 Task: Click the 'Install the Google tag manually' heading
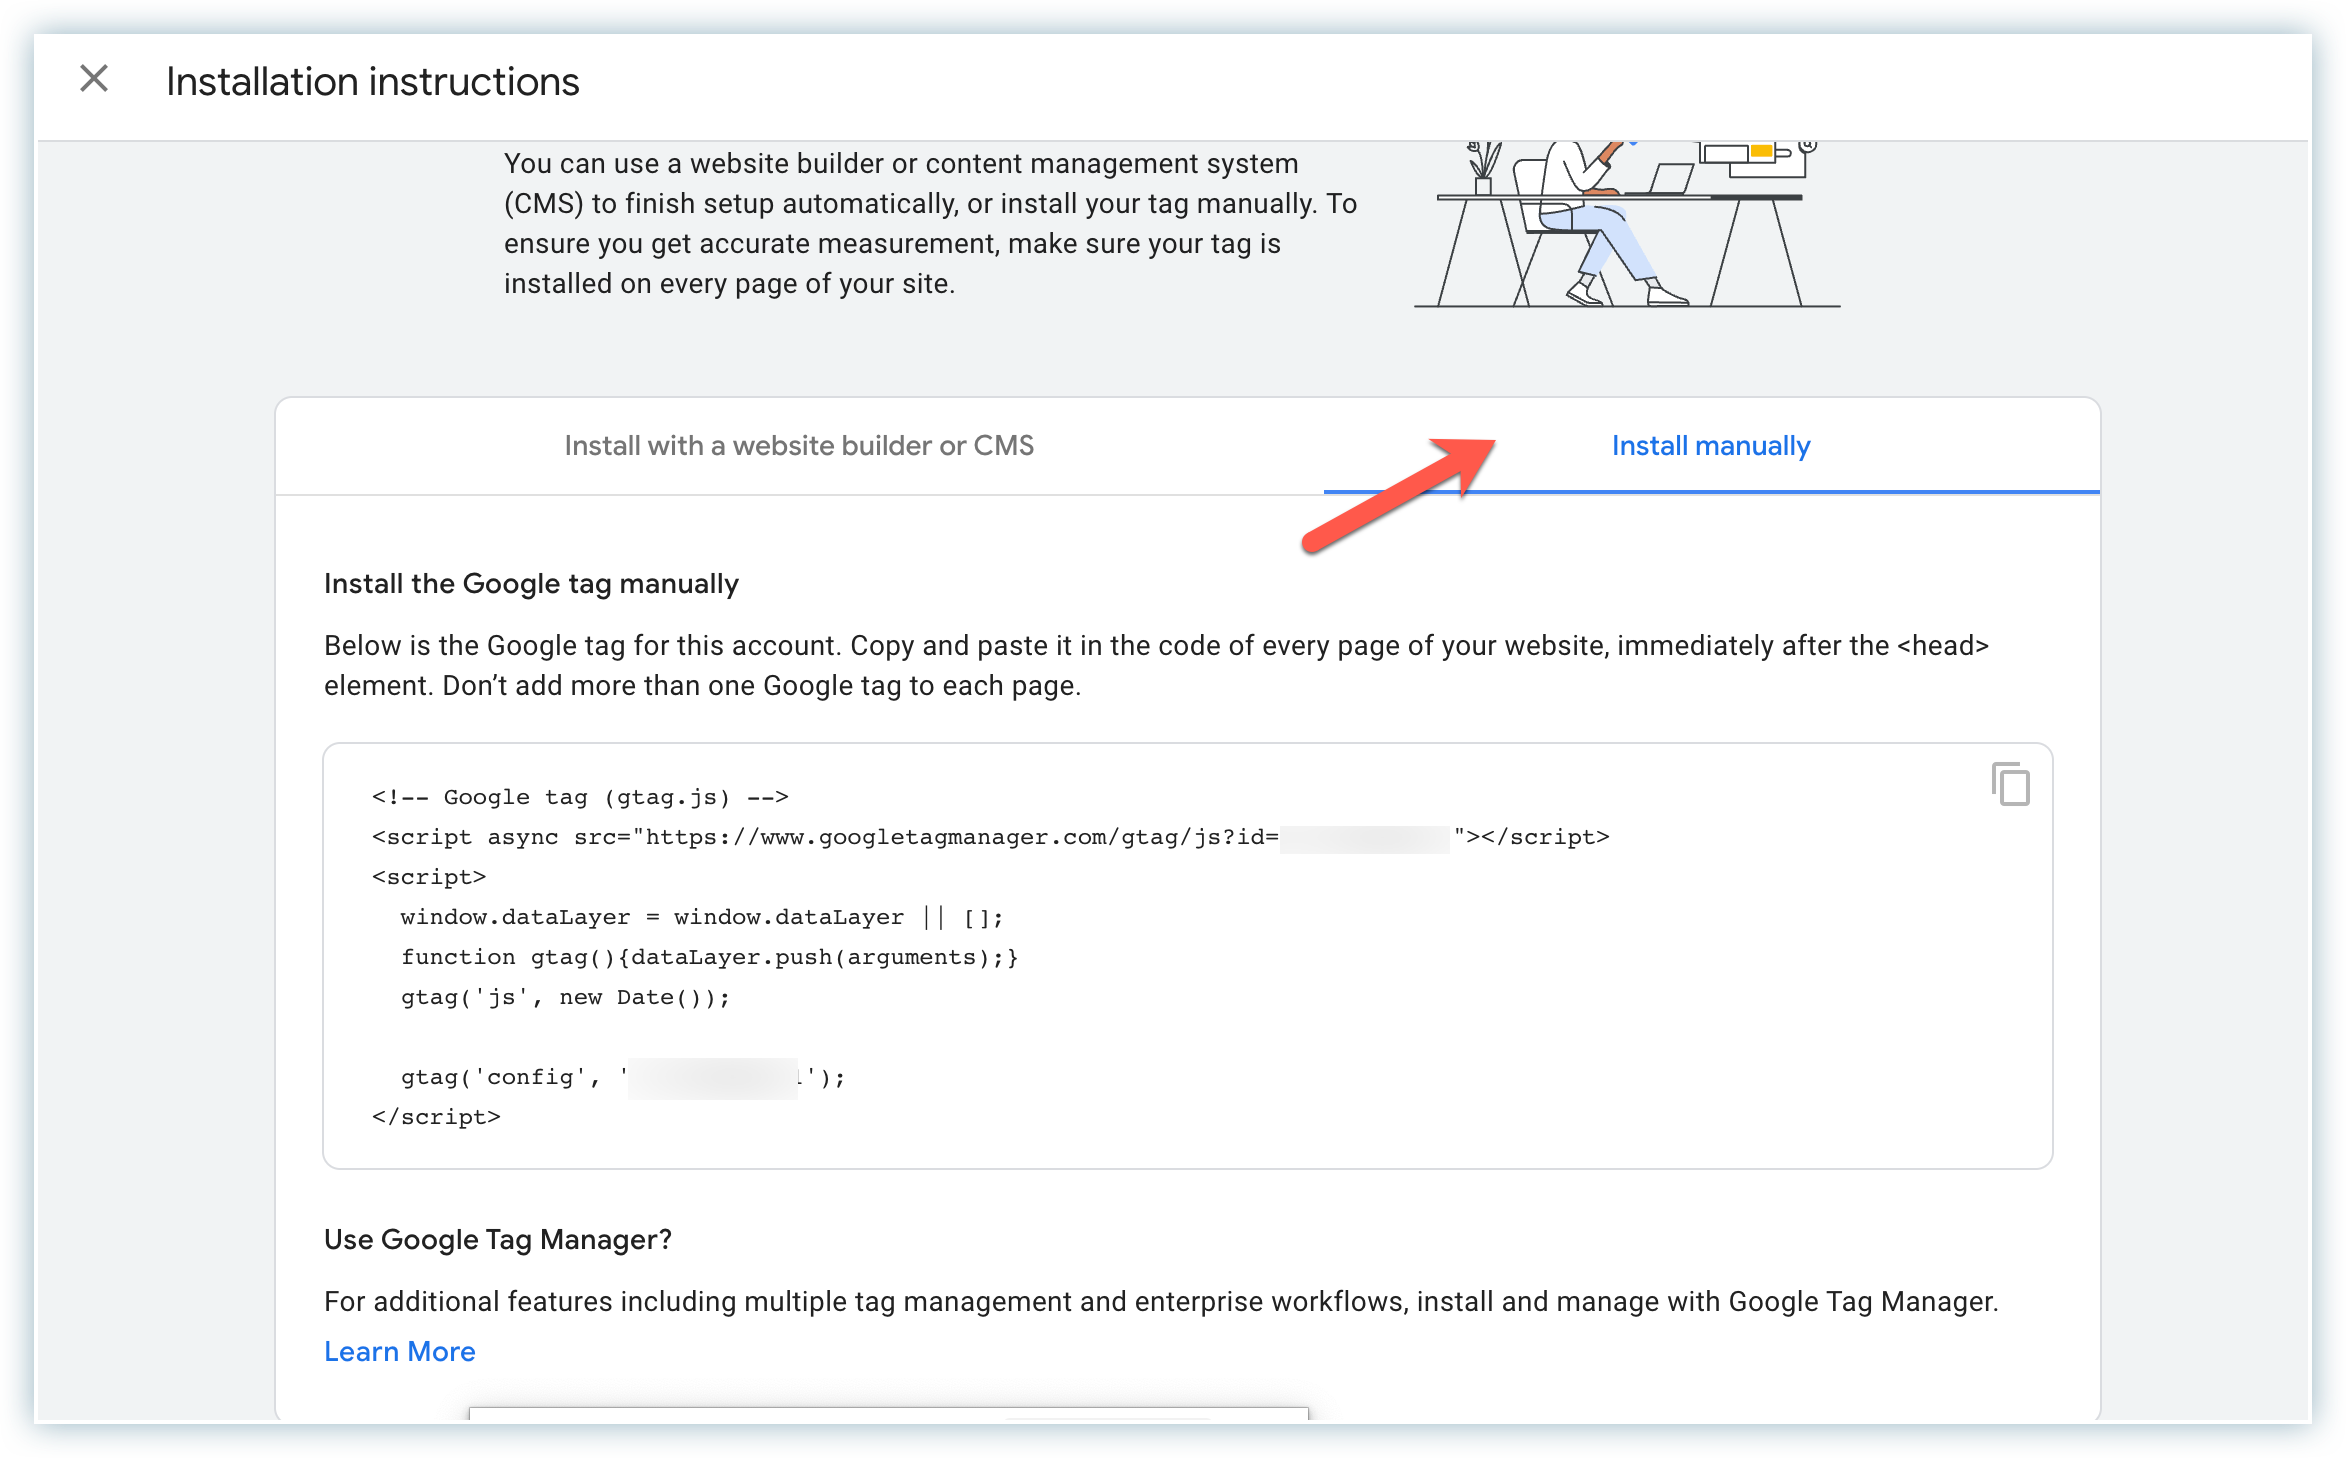pos(531,584)
